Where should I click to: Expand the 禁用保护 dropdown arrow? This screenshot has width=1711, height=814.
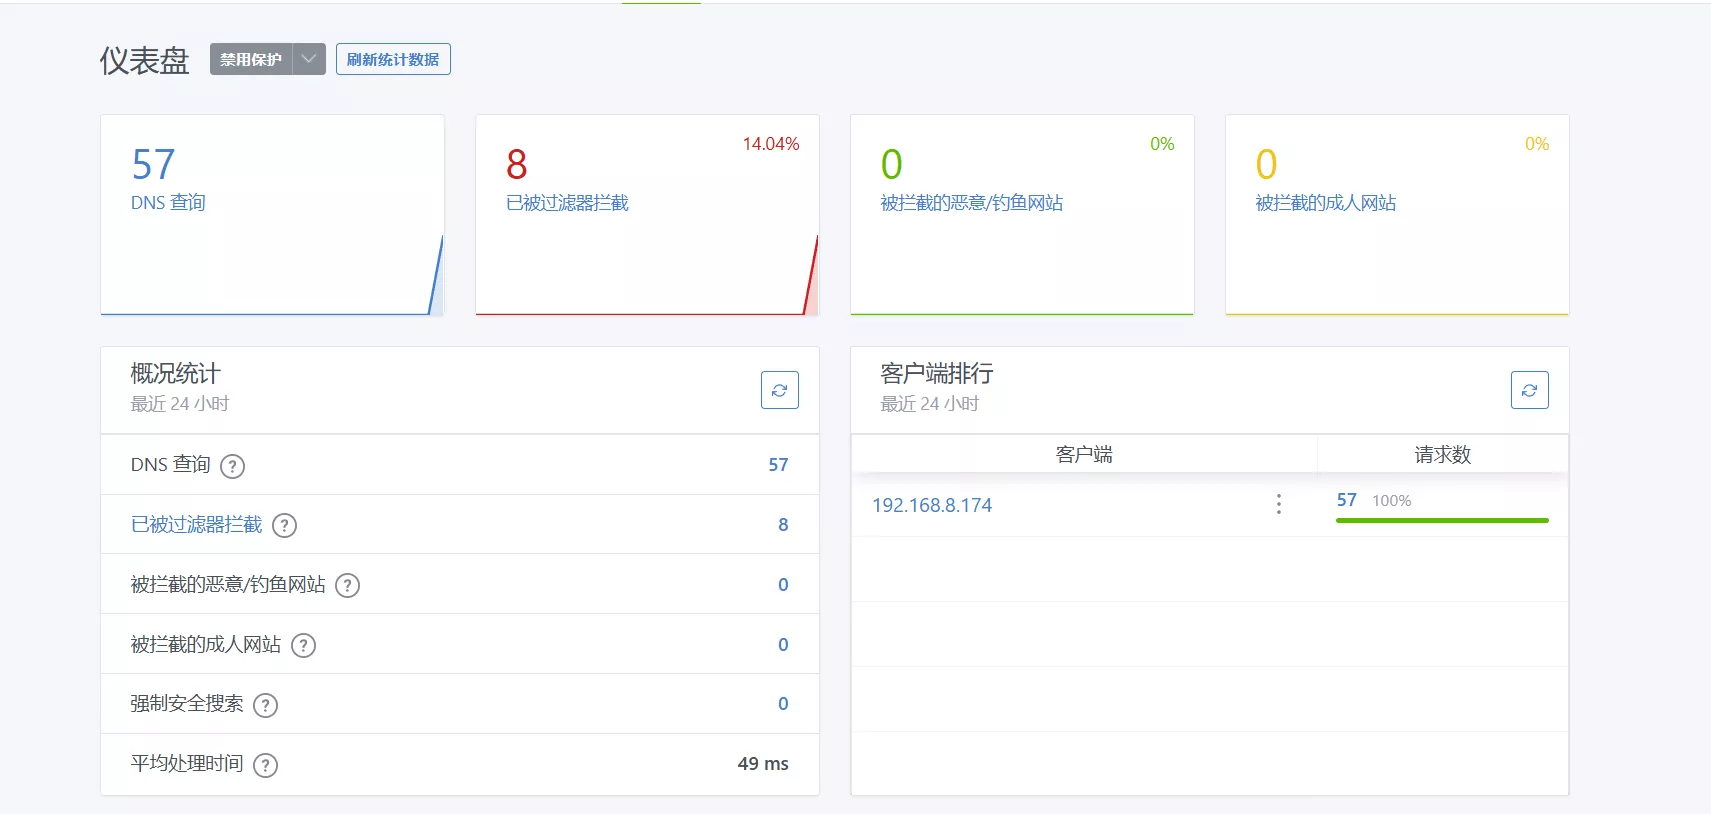(x=309, y=59)
